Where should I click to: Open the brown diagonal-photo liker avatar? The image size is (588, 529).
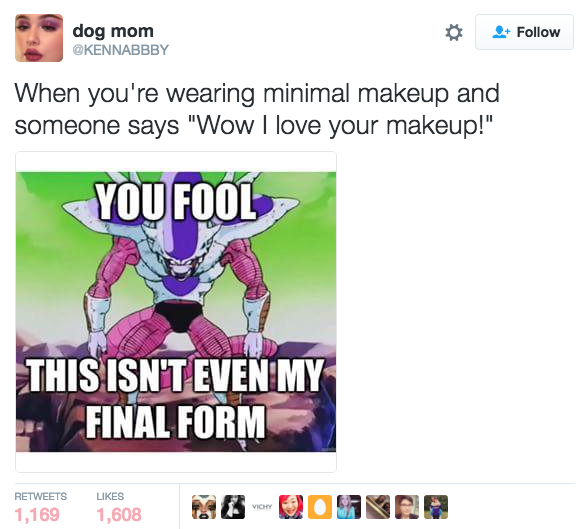pyautogui.click(x=378, y=507)
